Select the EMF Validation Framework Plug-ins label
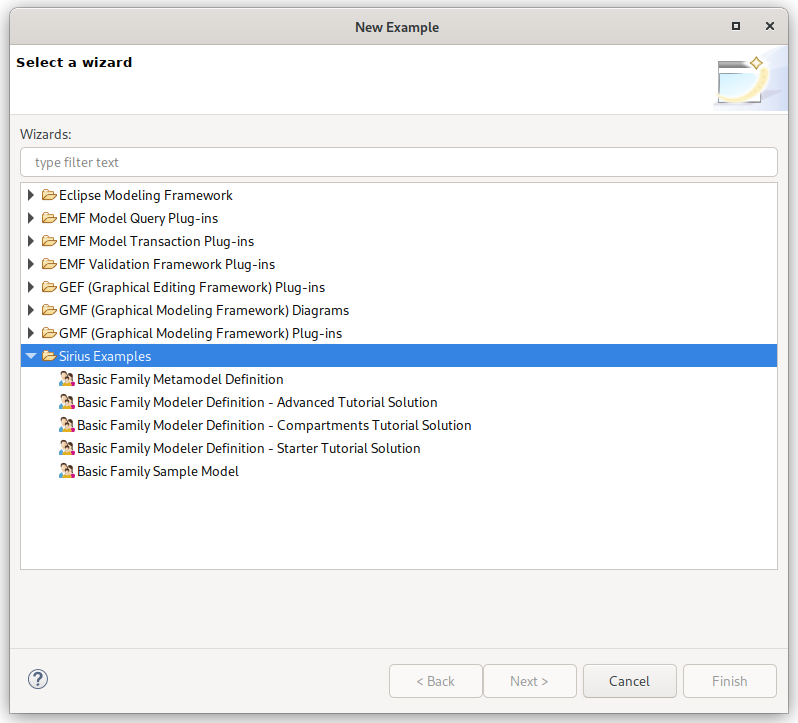Screen dimensions: 798x723 (x=167, y=264)
